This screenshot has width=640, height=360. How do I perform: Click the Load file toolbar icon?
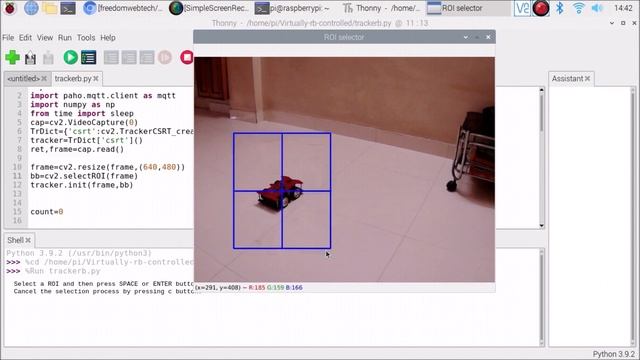[30, 58]
